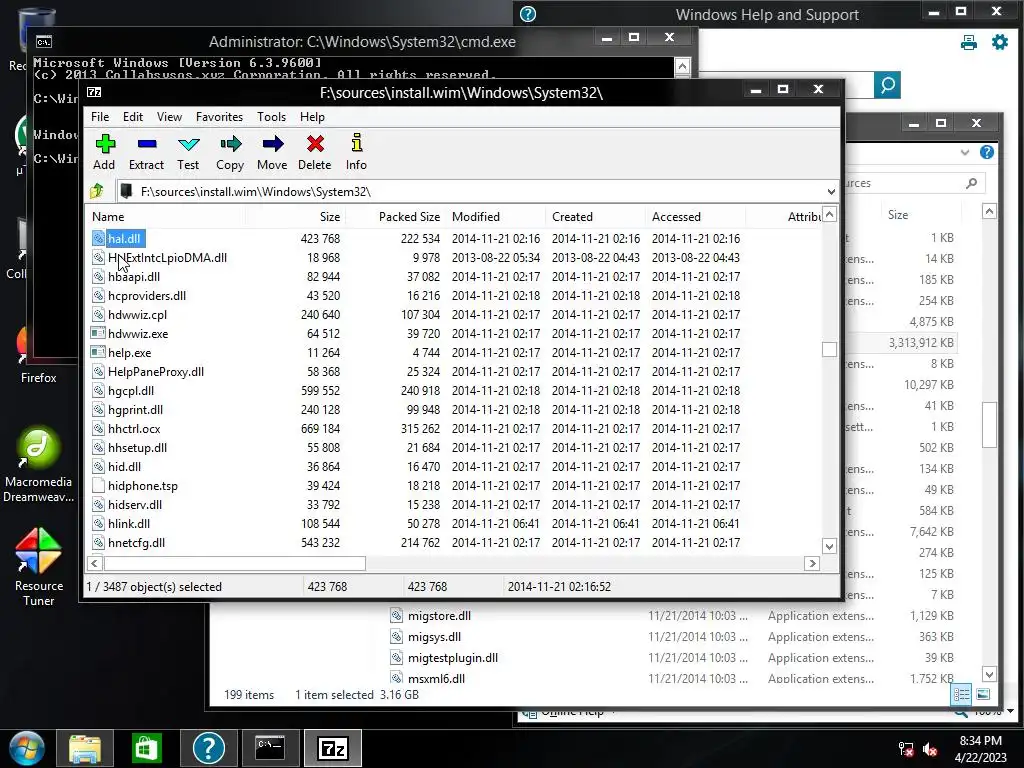Click the Copy toolbar icon in 7-Zip
The width and height of the screenshot is (1024, 768).
[231, 144]
